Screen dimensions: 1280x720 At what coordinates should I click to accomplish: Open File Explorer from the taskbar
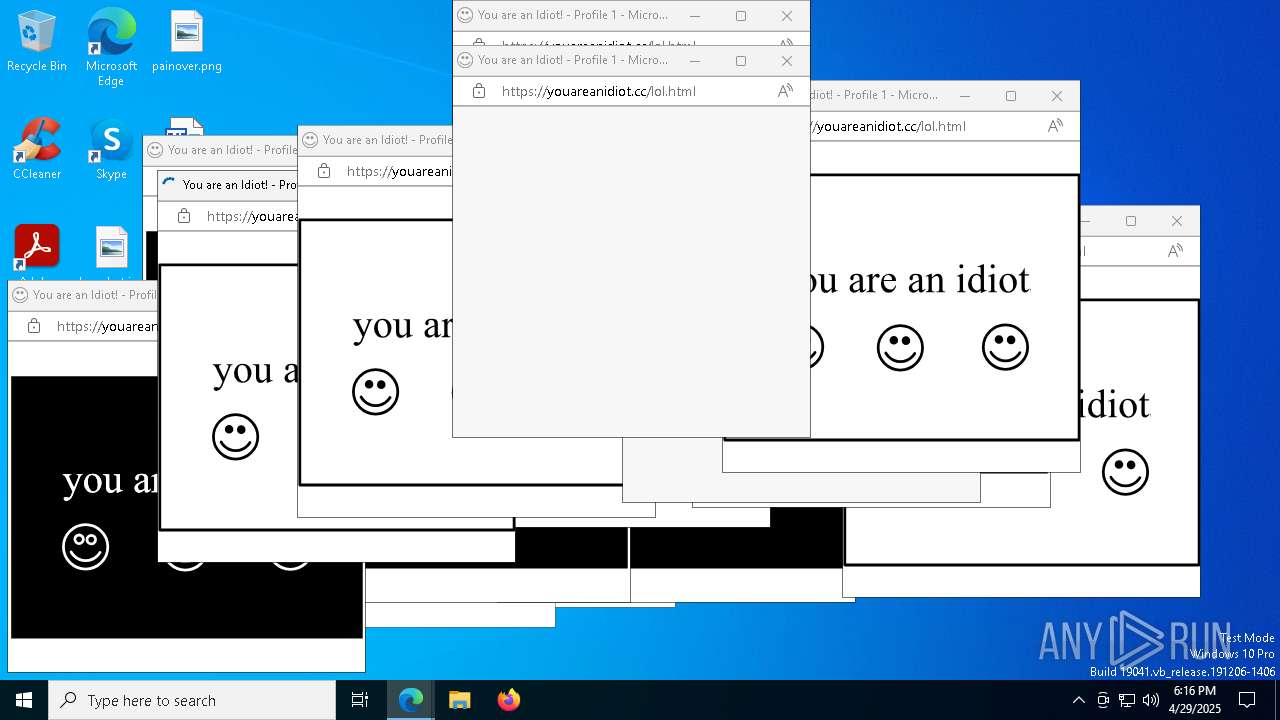(x=459, y=700)
